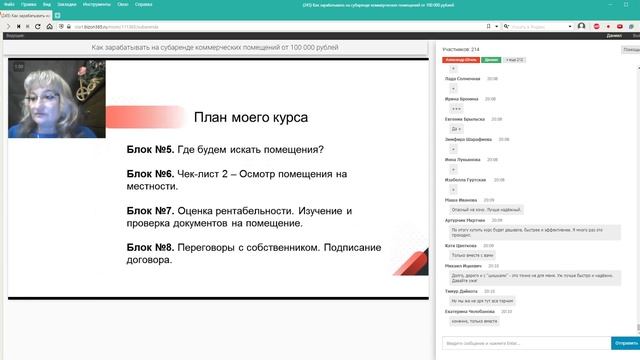Bookmark this page with bookmark icon
The width and height of the screenshot is (640, 360).
(489, 27)
